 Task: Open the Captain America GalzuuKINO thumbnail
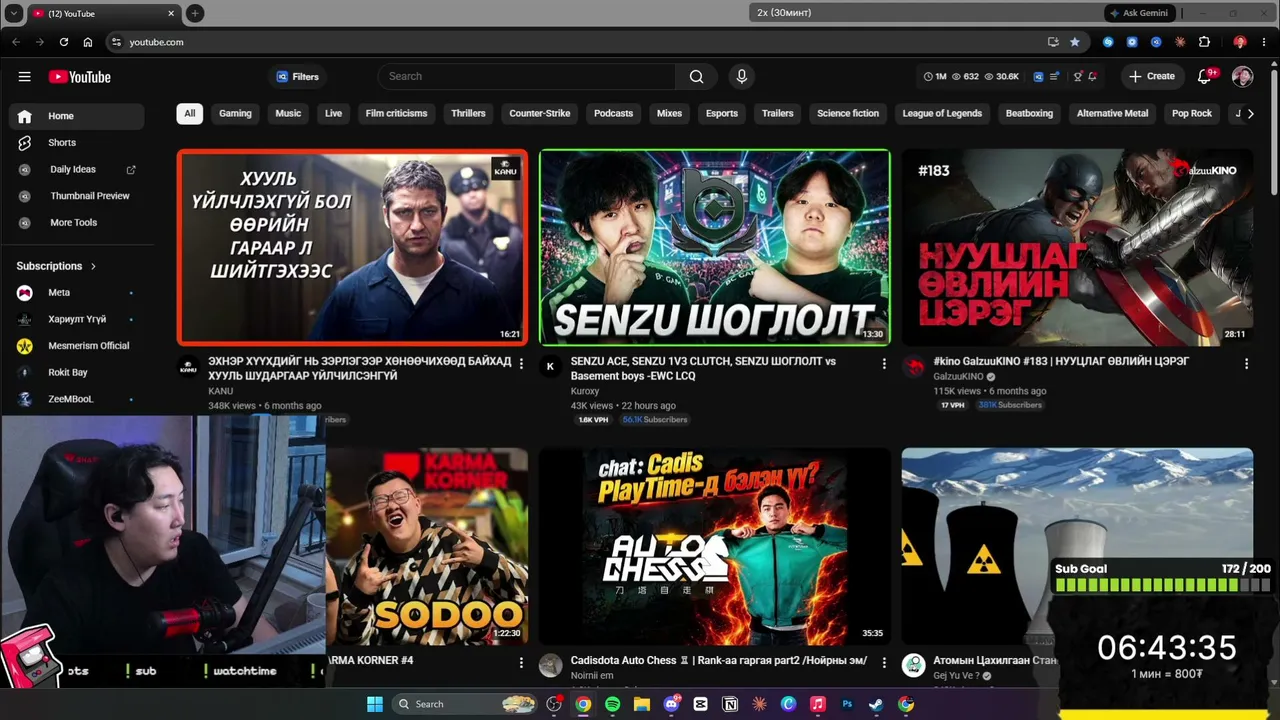tap(1077, 247)
